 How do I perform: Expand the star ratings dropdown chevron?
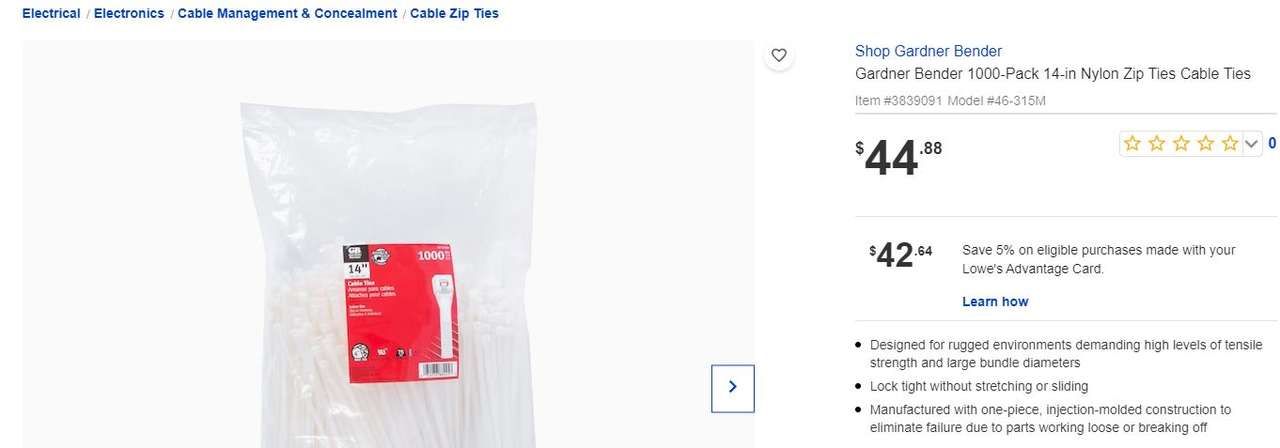pyautogui.click(x=1250, y=144)
